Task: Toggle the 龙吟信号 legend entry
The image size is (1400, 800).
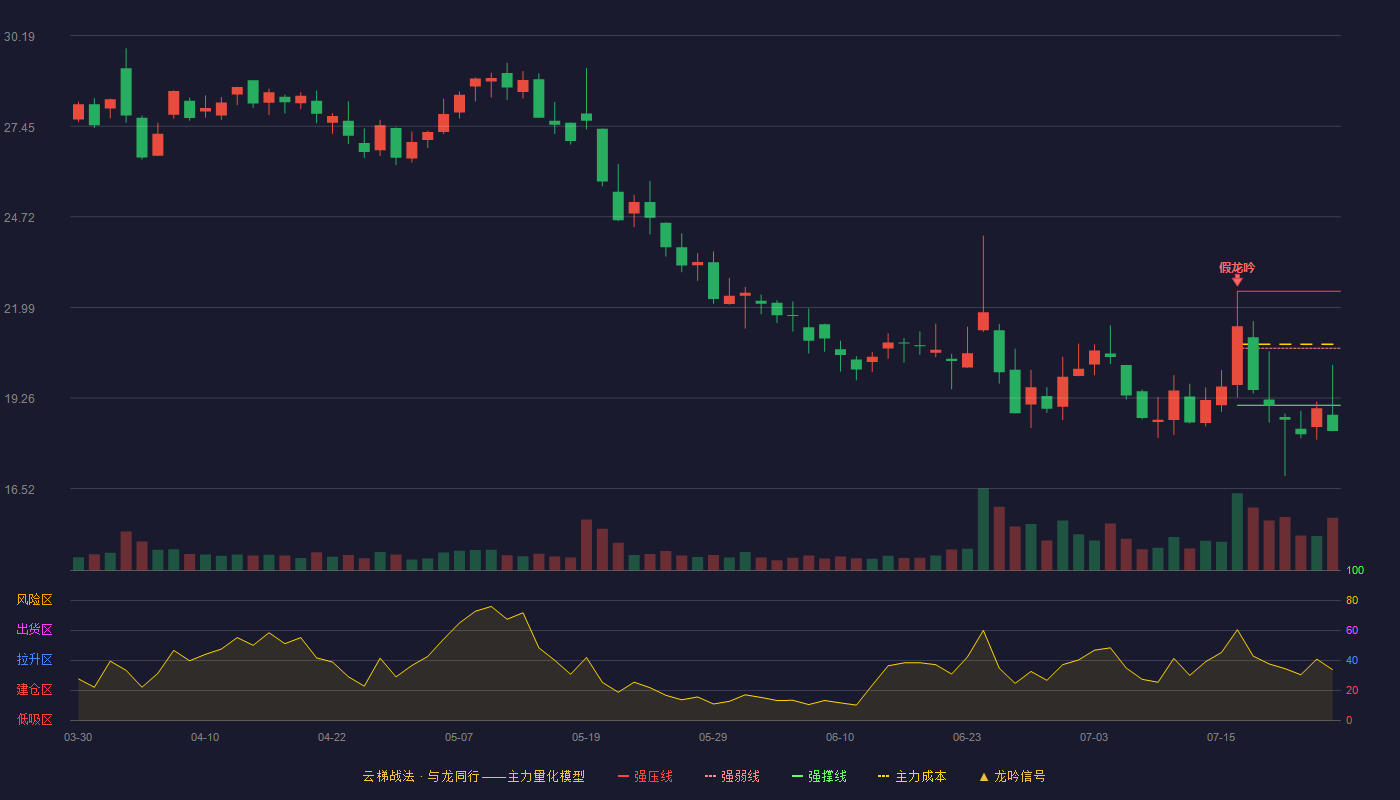Action: click(1012, 776)
